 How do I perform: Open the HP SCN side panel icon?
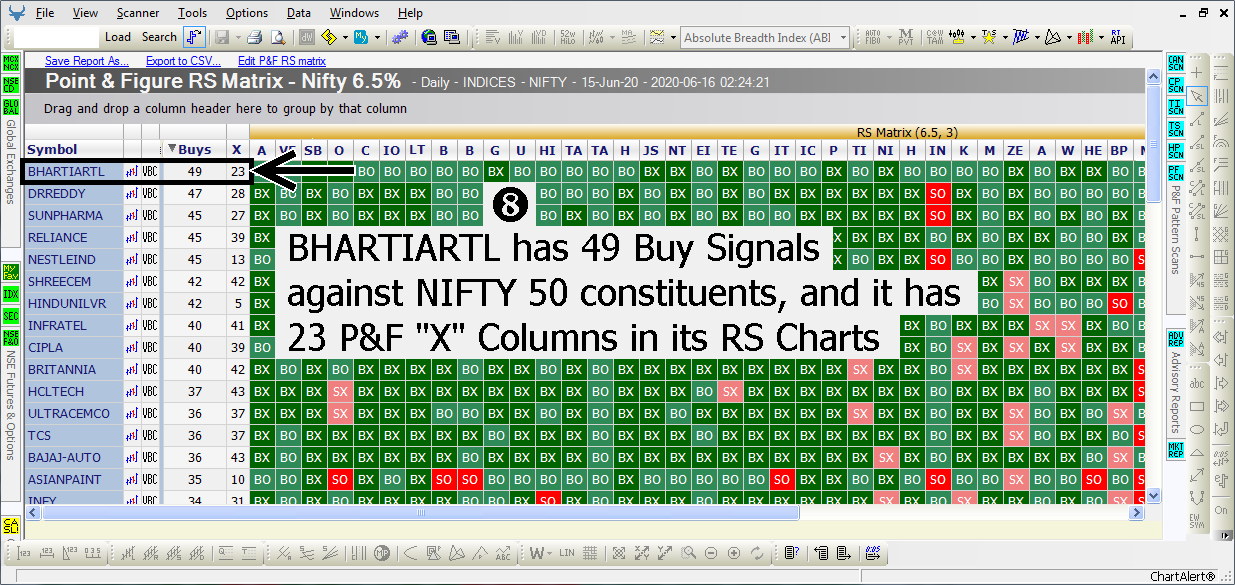tap(1176, 152)
